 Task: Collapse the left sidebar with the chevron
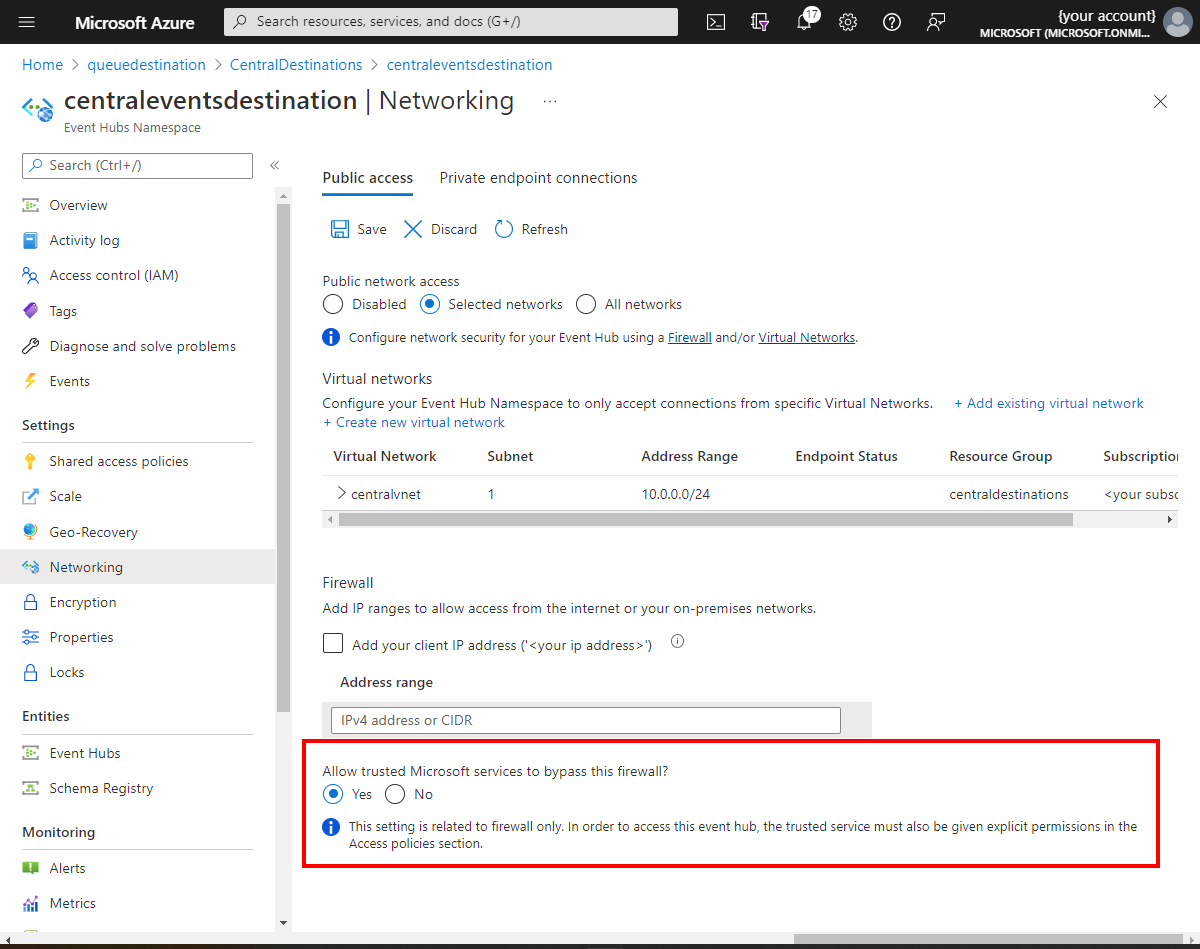coord(274,166)
